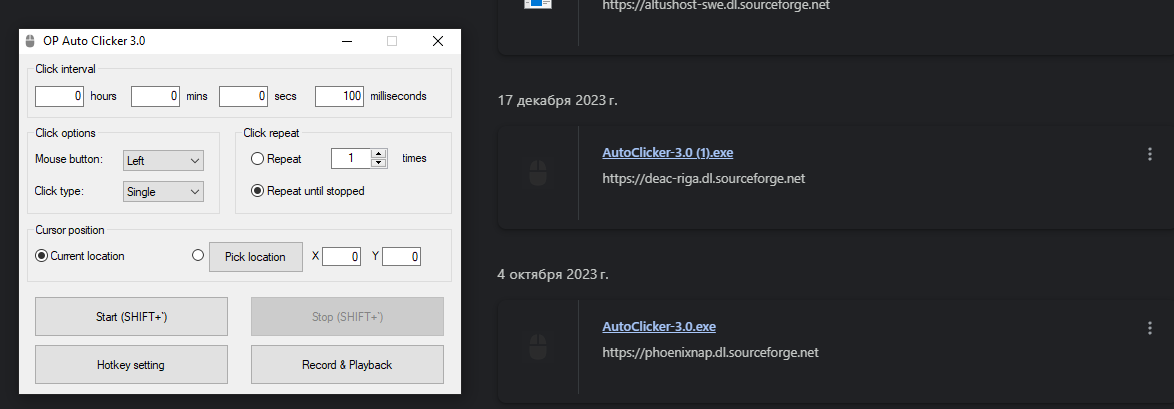Click the file icon of the top download entry
This screenshot has width=1174, height=409.
click(538, 4)
